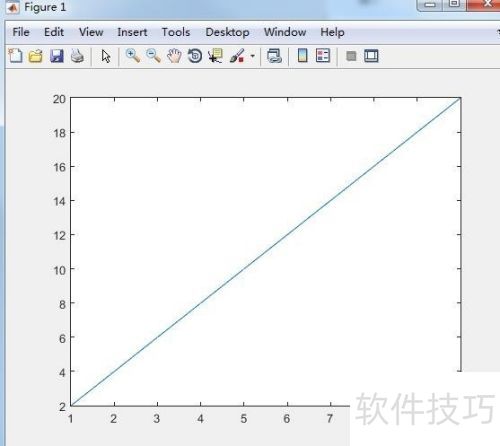Image resolution: width=500 pixels, height=446 pixels.
Task: Click the plotted diagonal line in the axes
Action: pos(266,252)
